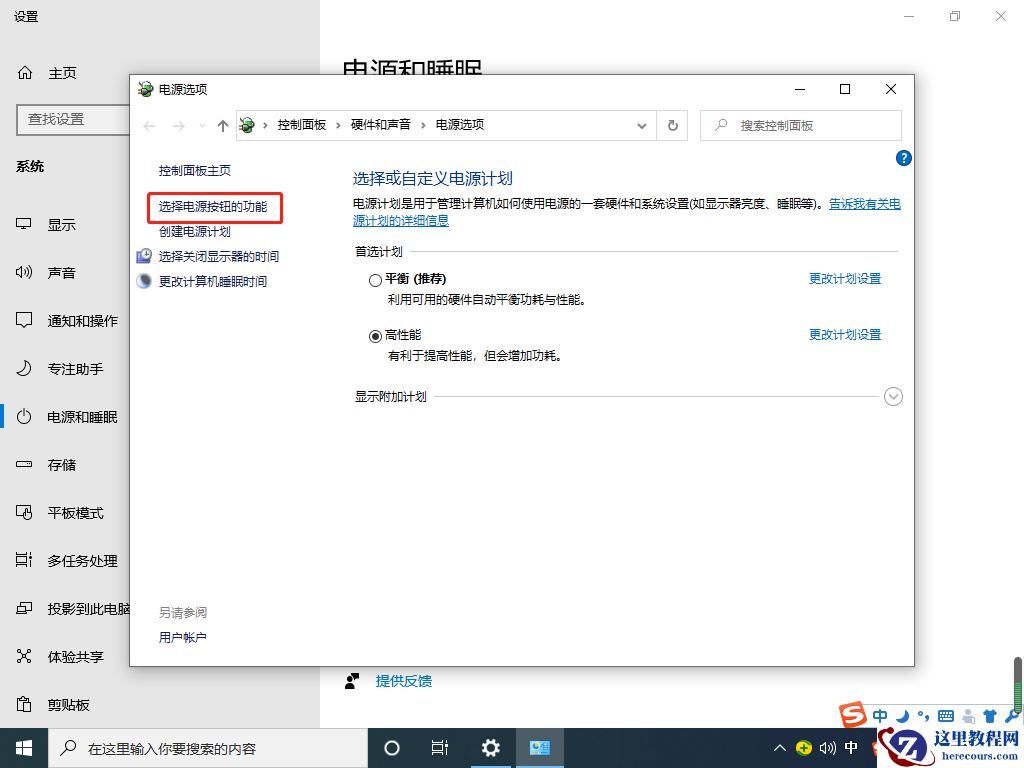Viewport: 1024px width, 768px height.
Task: Open 显示 settings in the sidebar
Action: [62, 224]
